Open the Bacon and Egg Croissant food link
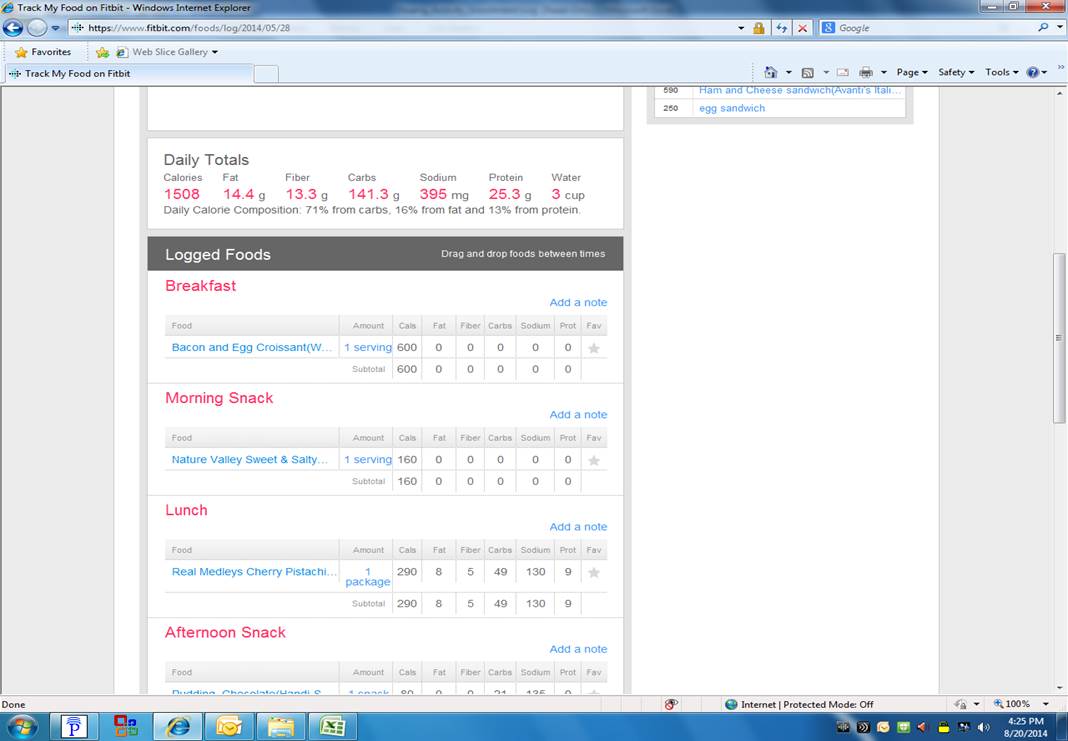 pyautogui.click(x=252, y=347)
